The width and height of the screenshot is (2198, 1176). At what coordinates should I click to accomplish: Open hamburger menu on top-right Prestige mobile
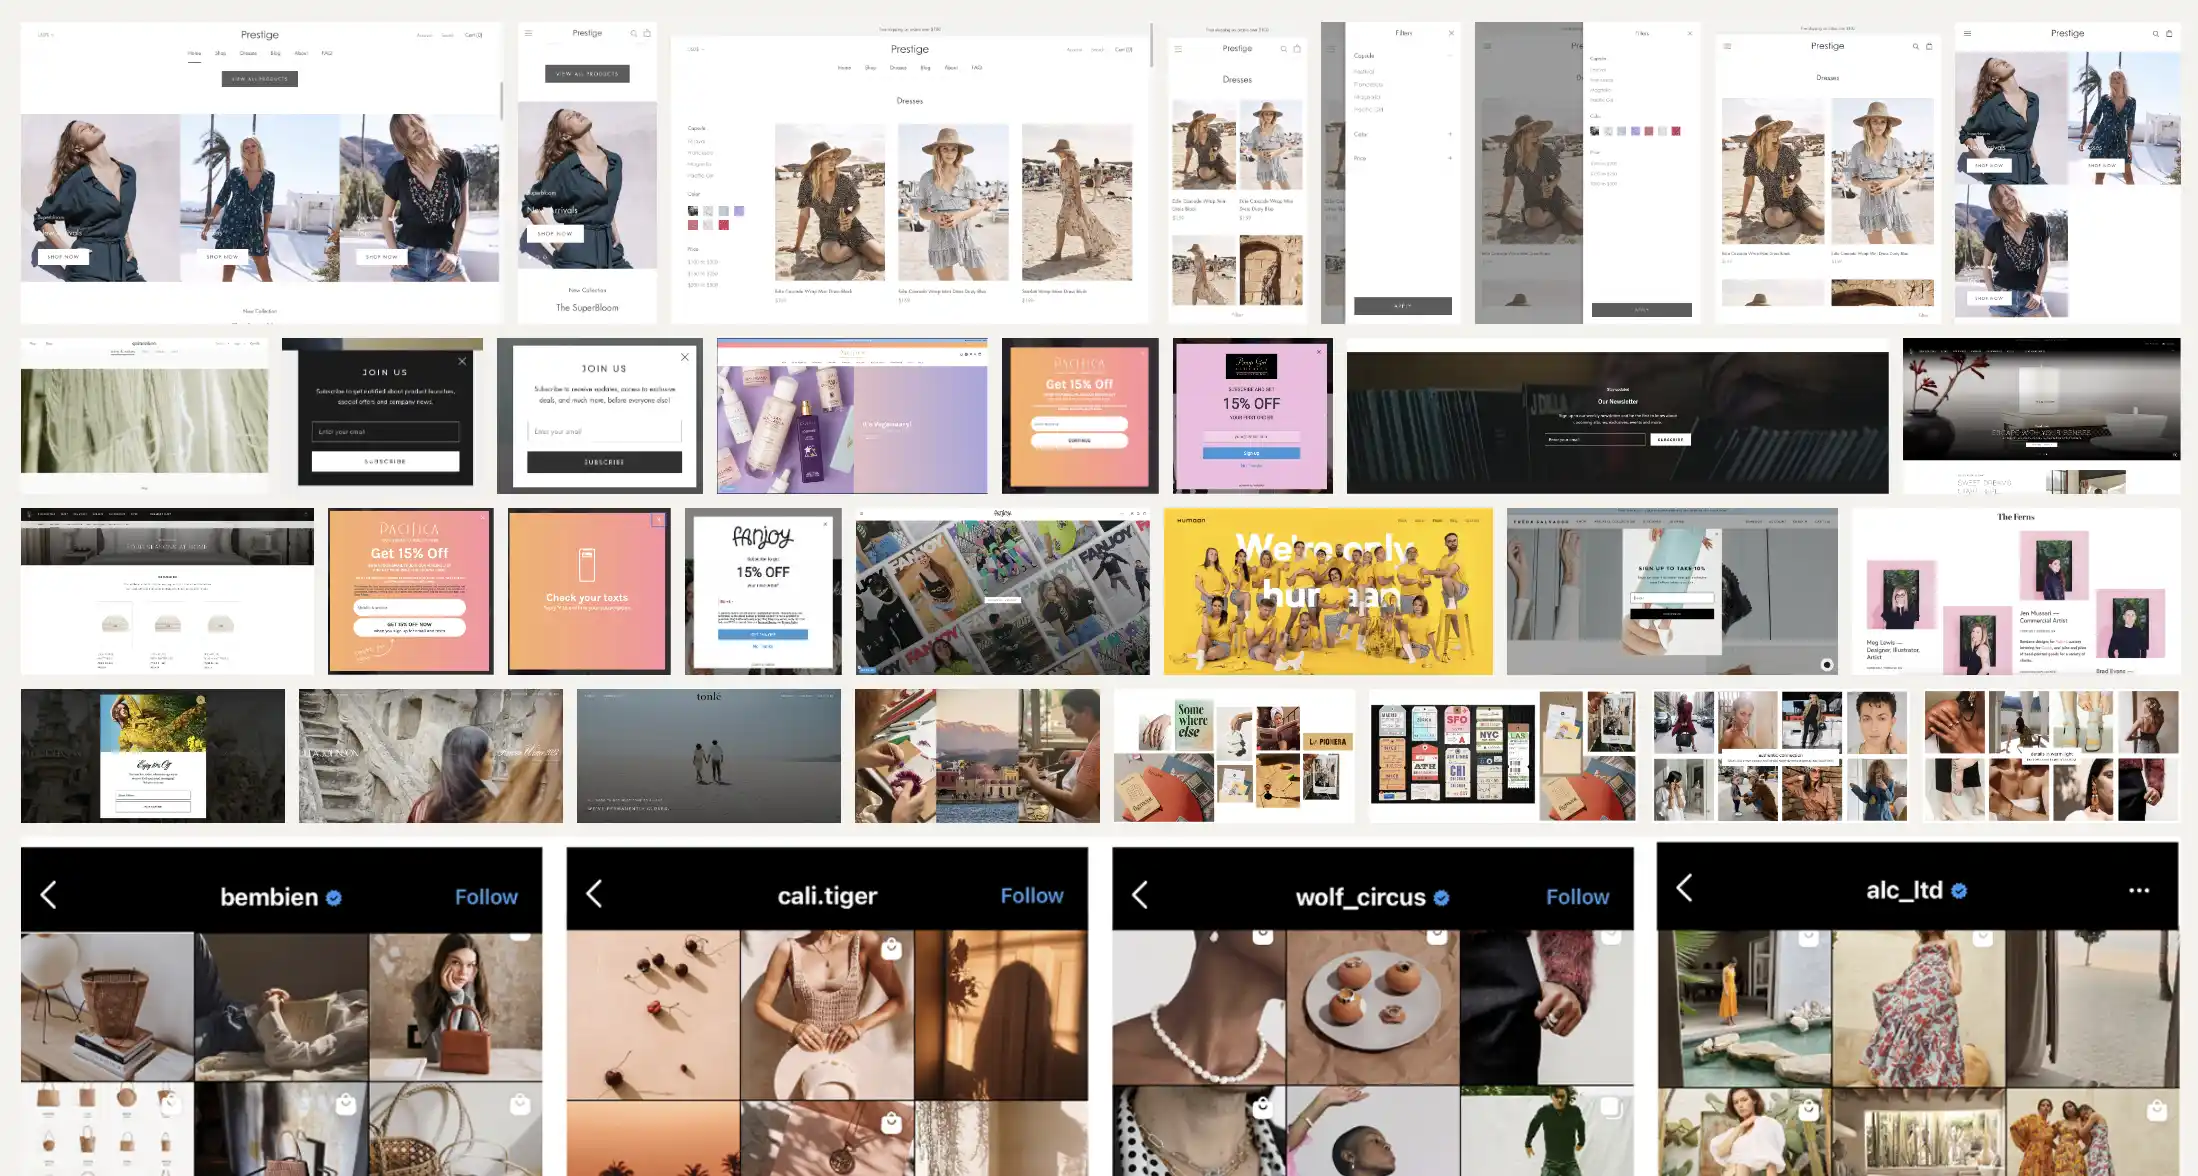pyautogui.click(x=1967, y=34)
